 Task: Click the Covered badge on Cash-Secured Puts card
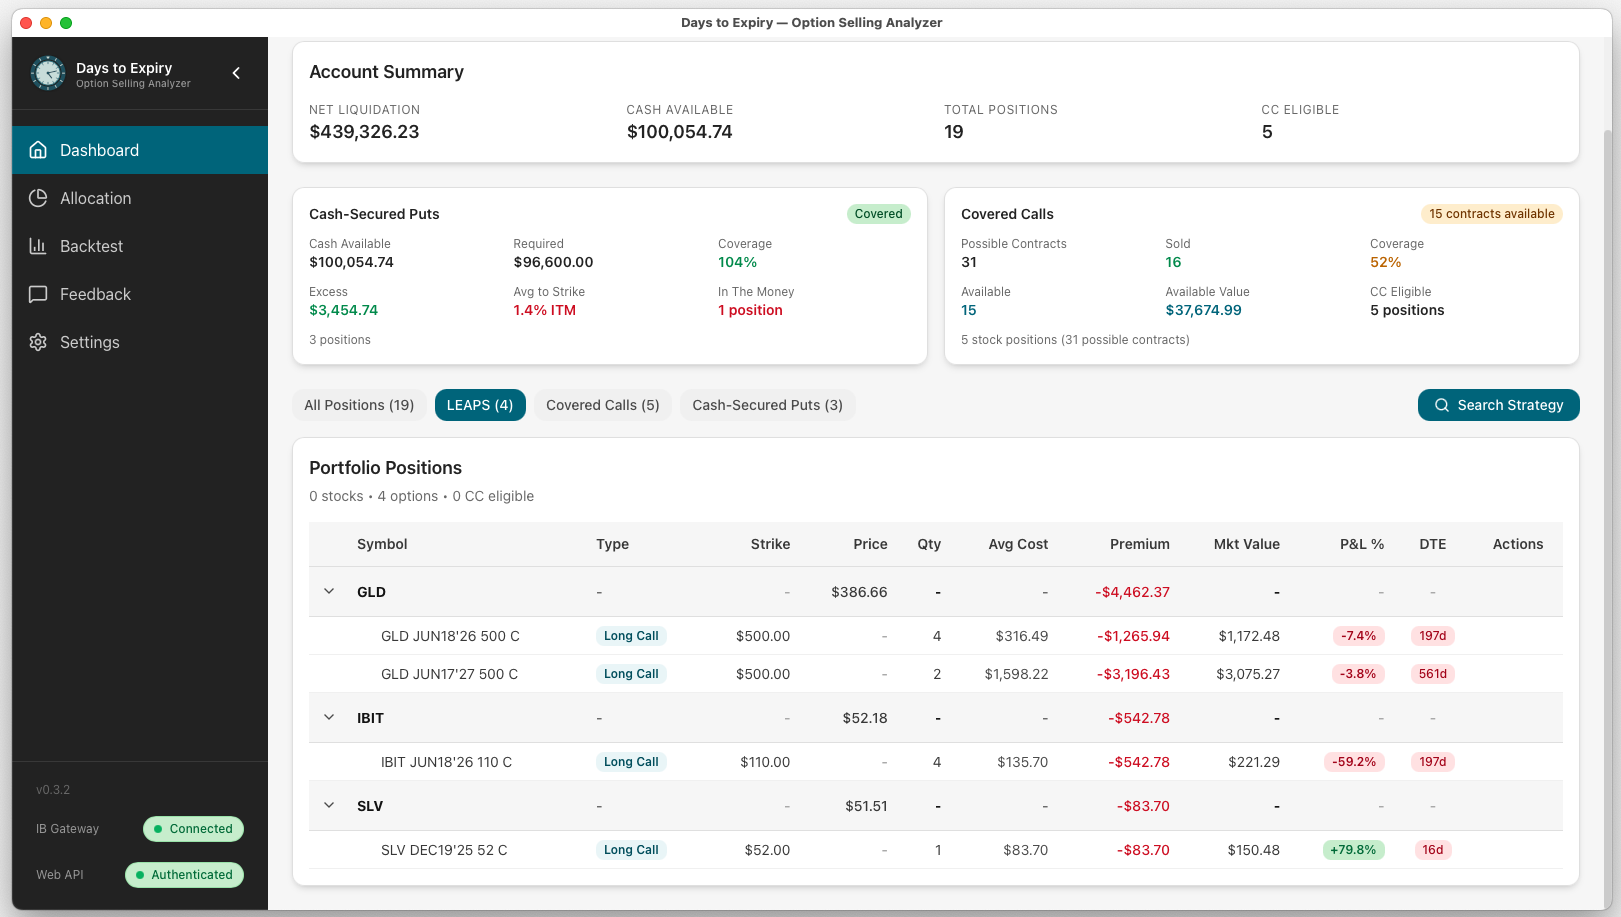point(878,214)
